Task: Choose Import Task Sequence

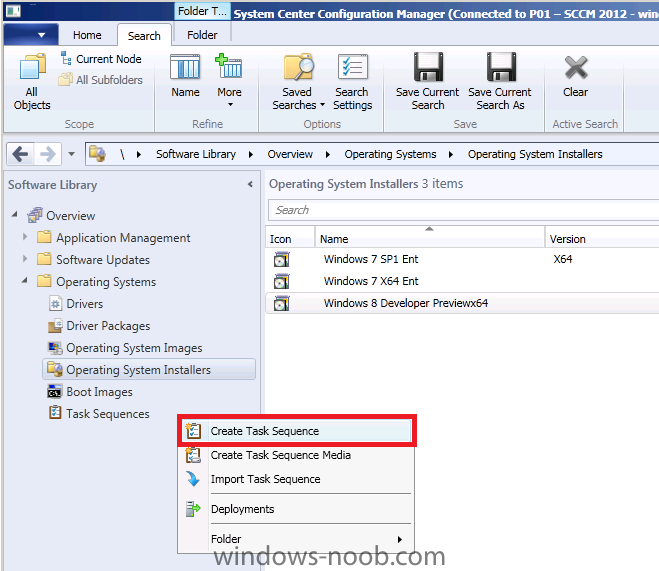Action: click(297, 479)
